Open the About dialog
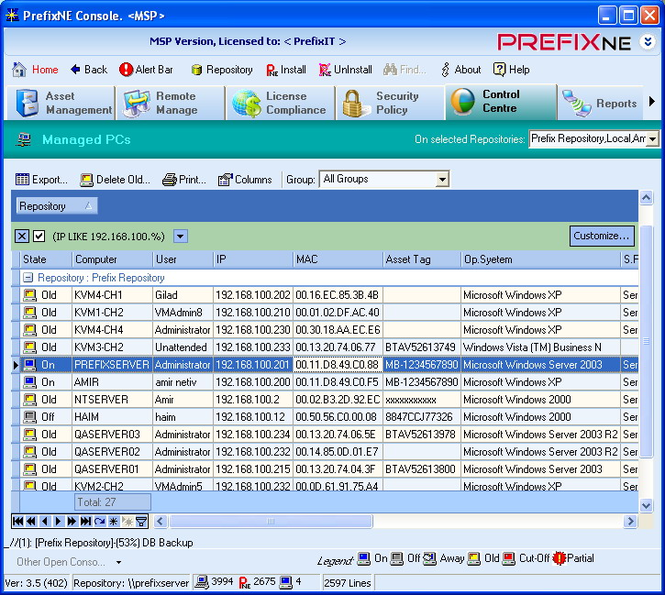The width and height of the screenshot is (665, 595). [461, 70]
